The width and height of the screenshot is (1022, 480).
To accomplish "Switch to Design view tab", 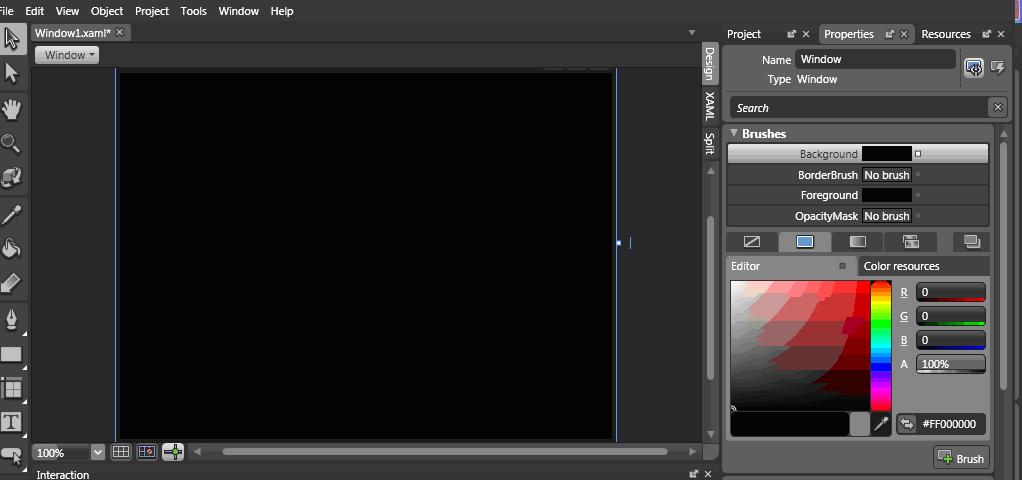I will pyautogui.click(x=710, y=63).
